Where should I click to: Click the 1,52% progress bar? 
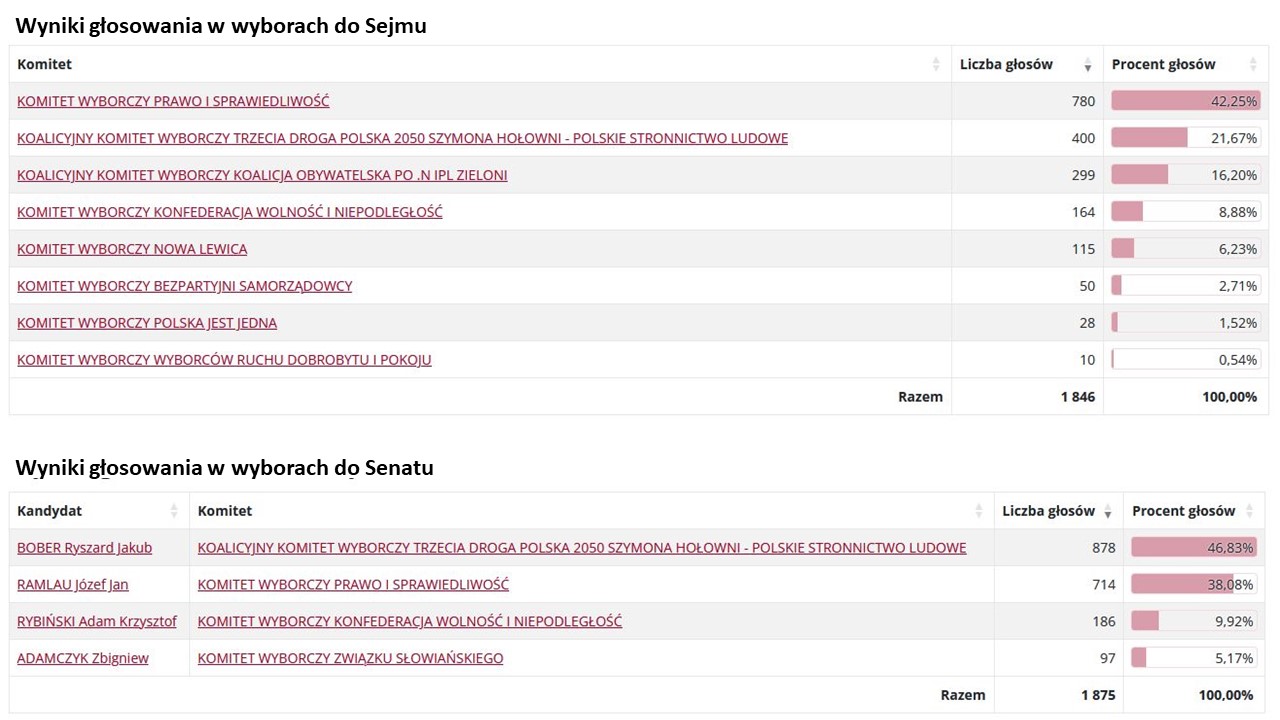(x=1185, y=323)
